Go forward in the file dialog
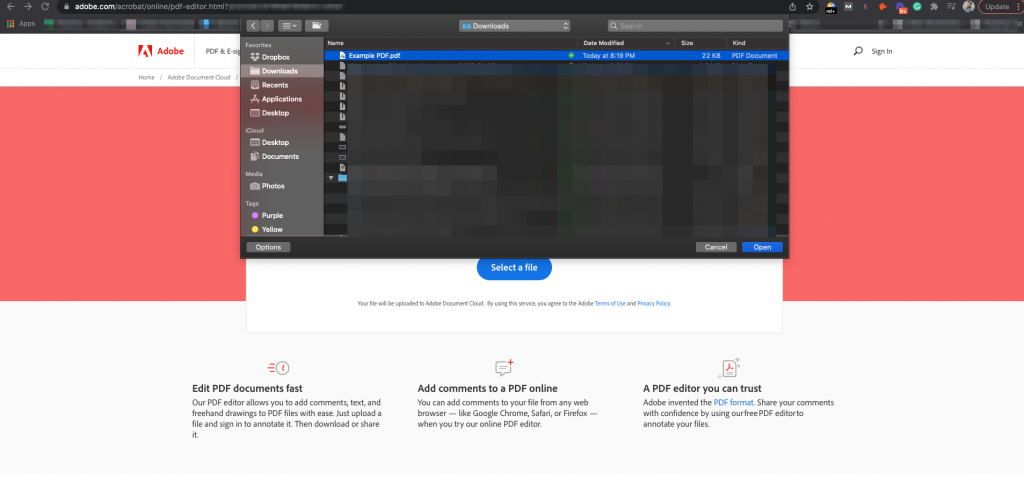 [267, 26]
